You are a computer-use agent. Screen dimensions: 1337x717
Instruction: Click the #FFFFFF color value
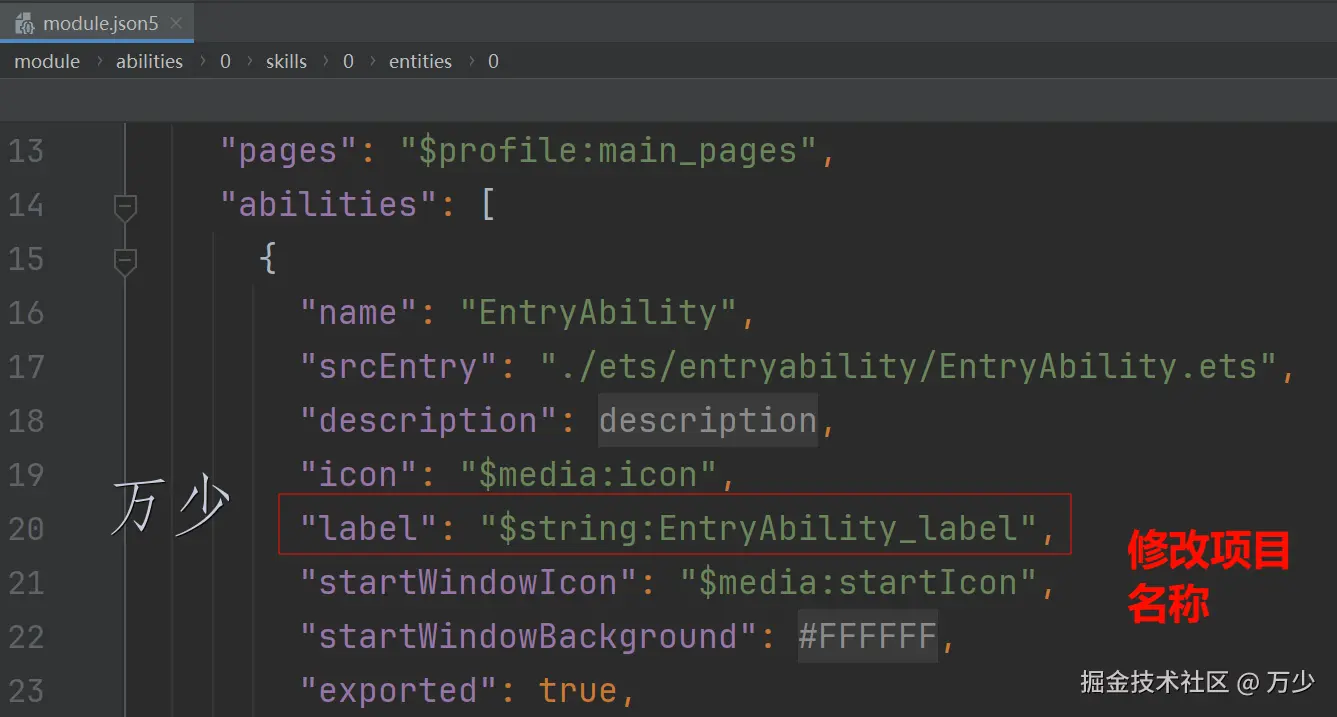pyautogui.click(x=868, y=637)
